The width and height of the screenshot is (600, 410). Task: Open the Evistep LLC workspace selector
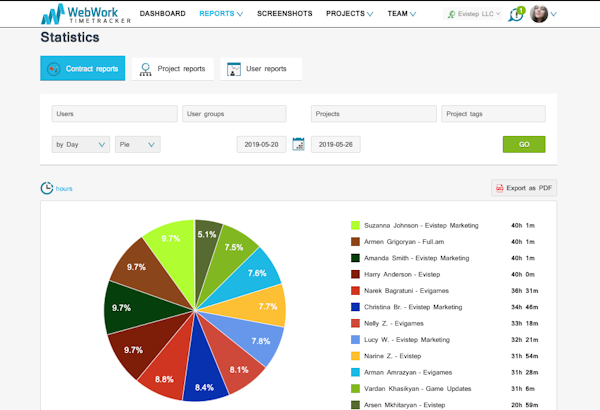(473, 14)
